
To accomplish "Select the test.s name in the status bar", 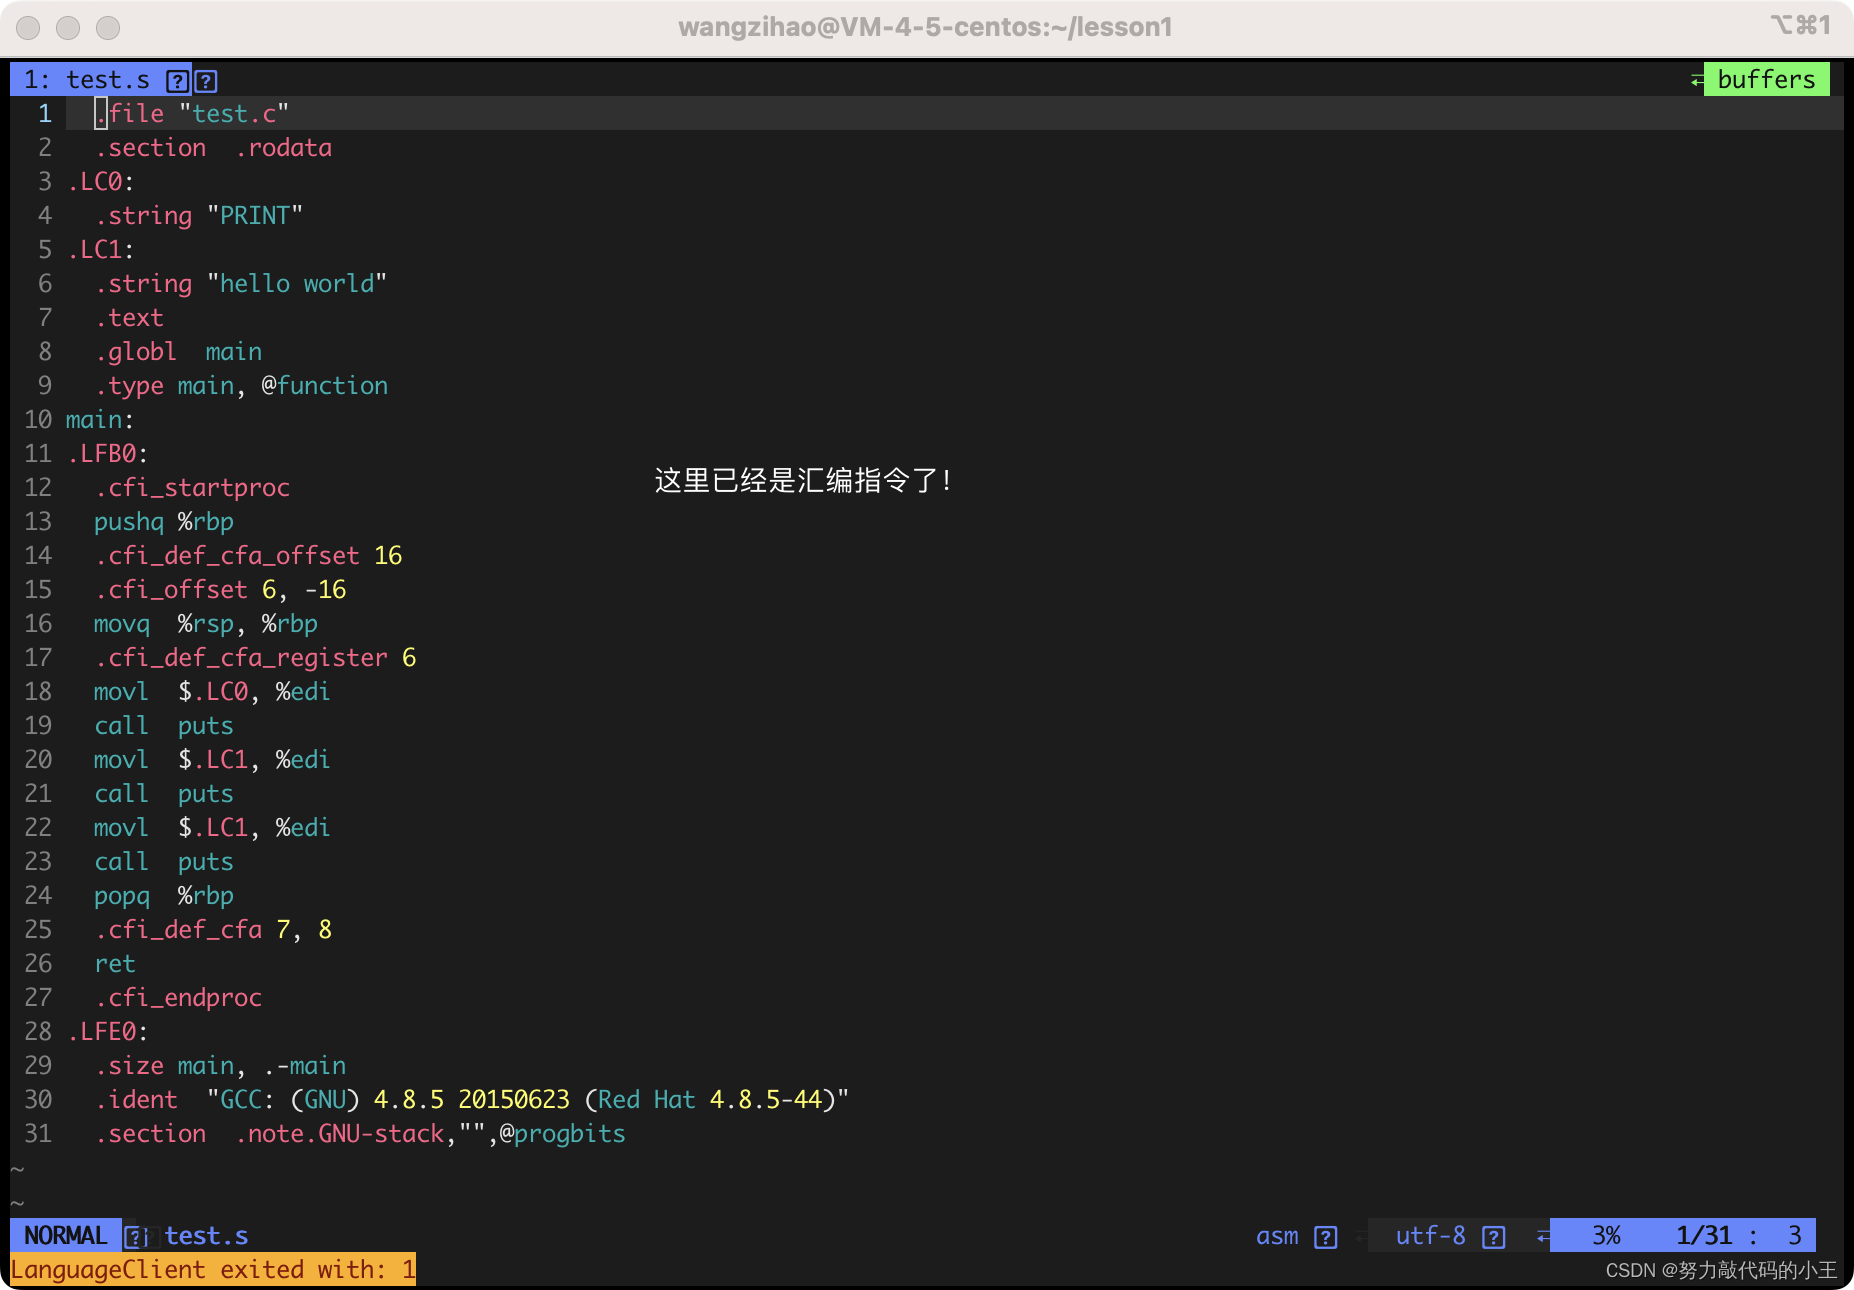I will coord(207,1236).
